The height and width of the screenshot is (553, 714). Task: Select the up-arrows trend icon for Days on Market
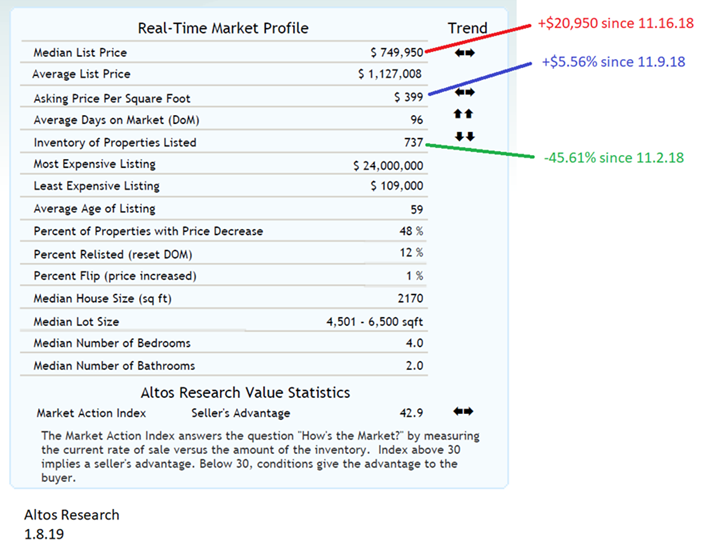tap(463, 114)
